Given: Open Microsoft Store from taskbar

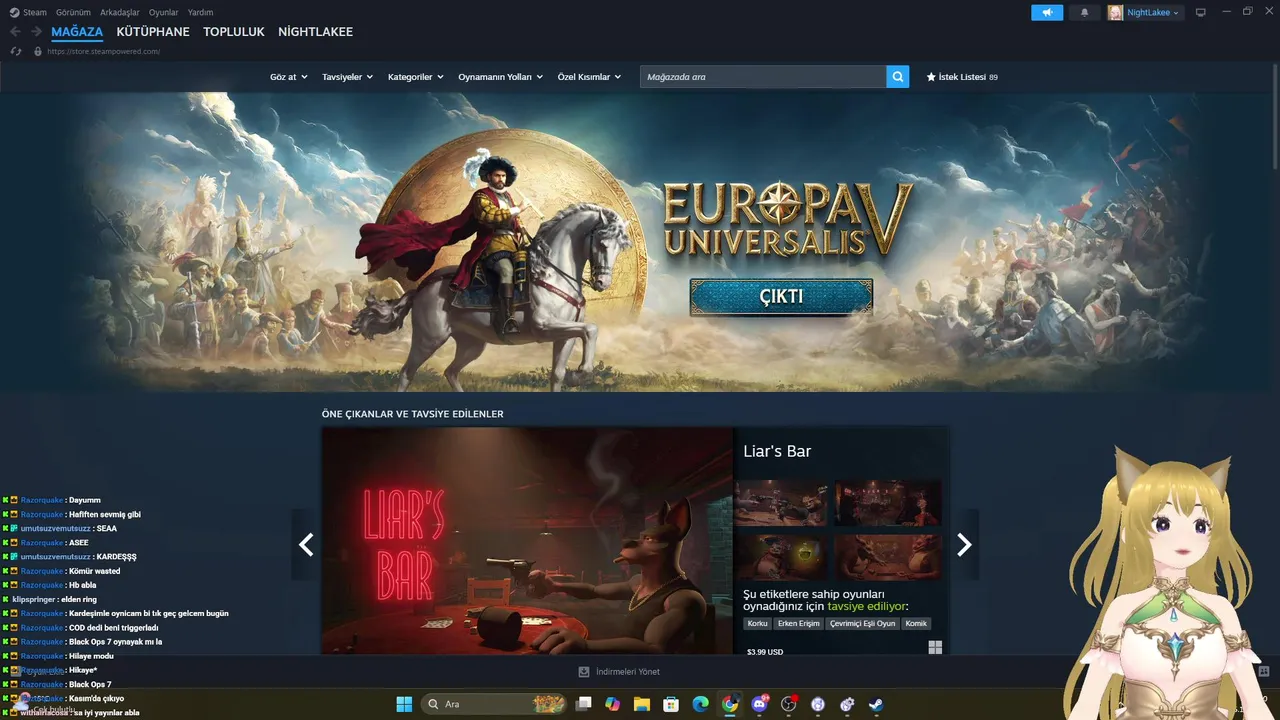Looking at the screenshot, I should pos(671,704).
